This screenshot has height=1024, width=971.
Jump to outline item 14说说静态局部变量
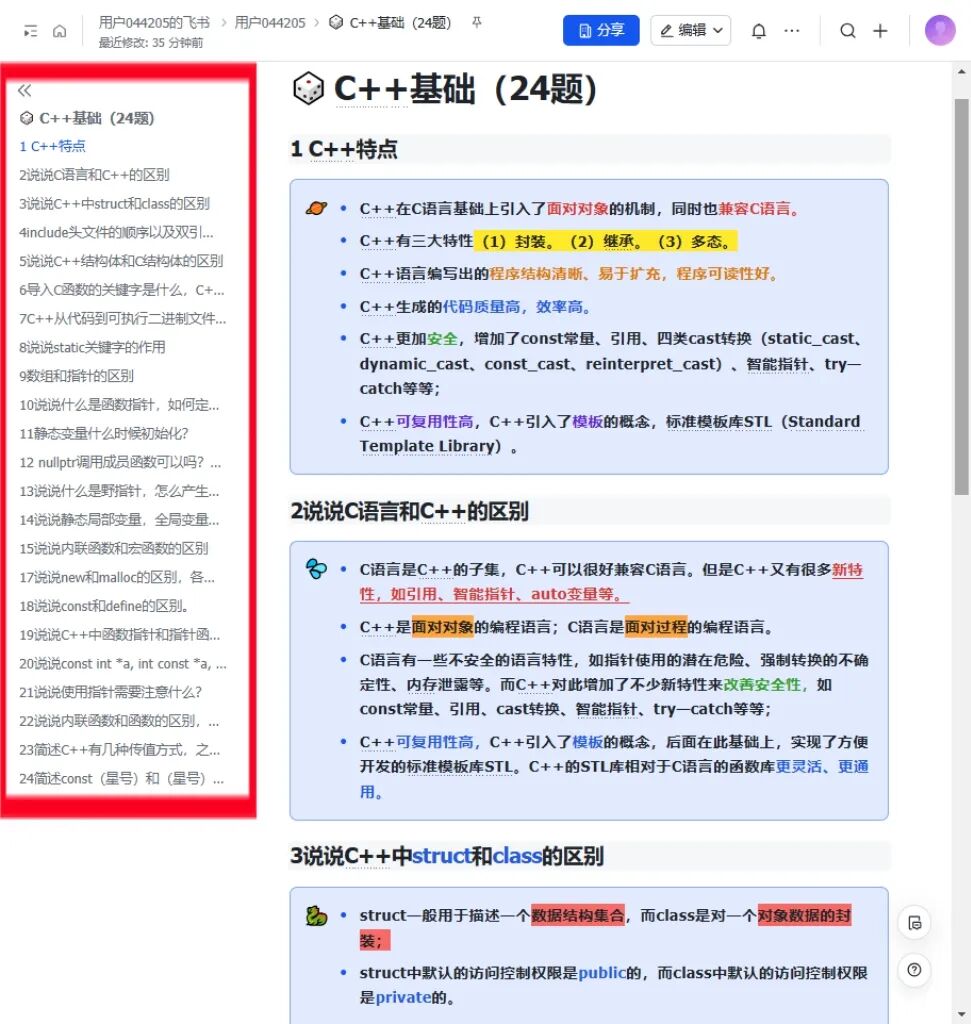point(119,520)
